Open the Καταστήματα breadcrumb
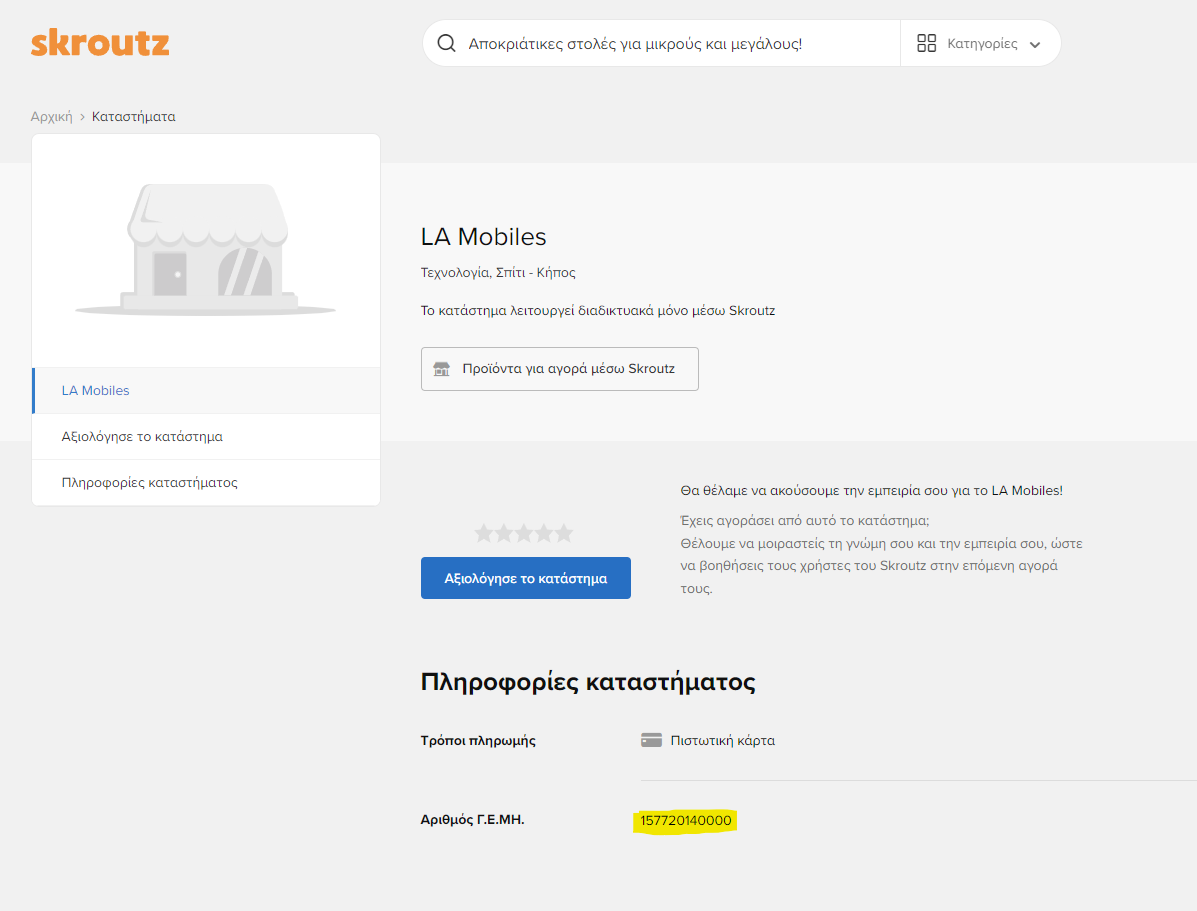Viewport: 1197px width, 911px height. coord(134,117)
